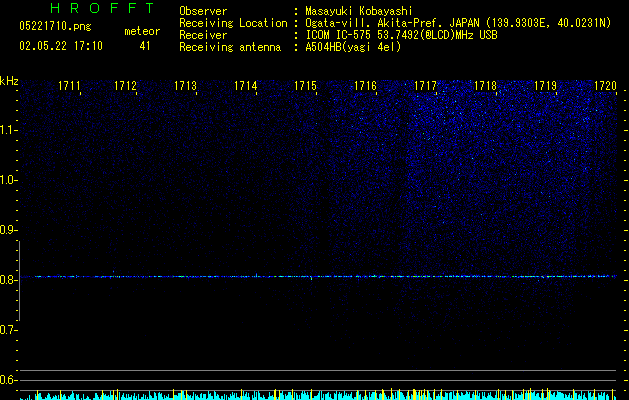Screen dimensions: 629x400
Task: Click the 1712 time marker
Action: click(125, 86)
